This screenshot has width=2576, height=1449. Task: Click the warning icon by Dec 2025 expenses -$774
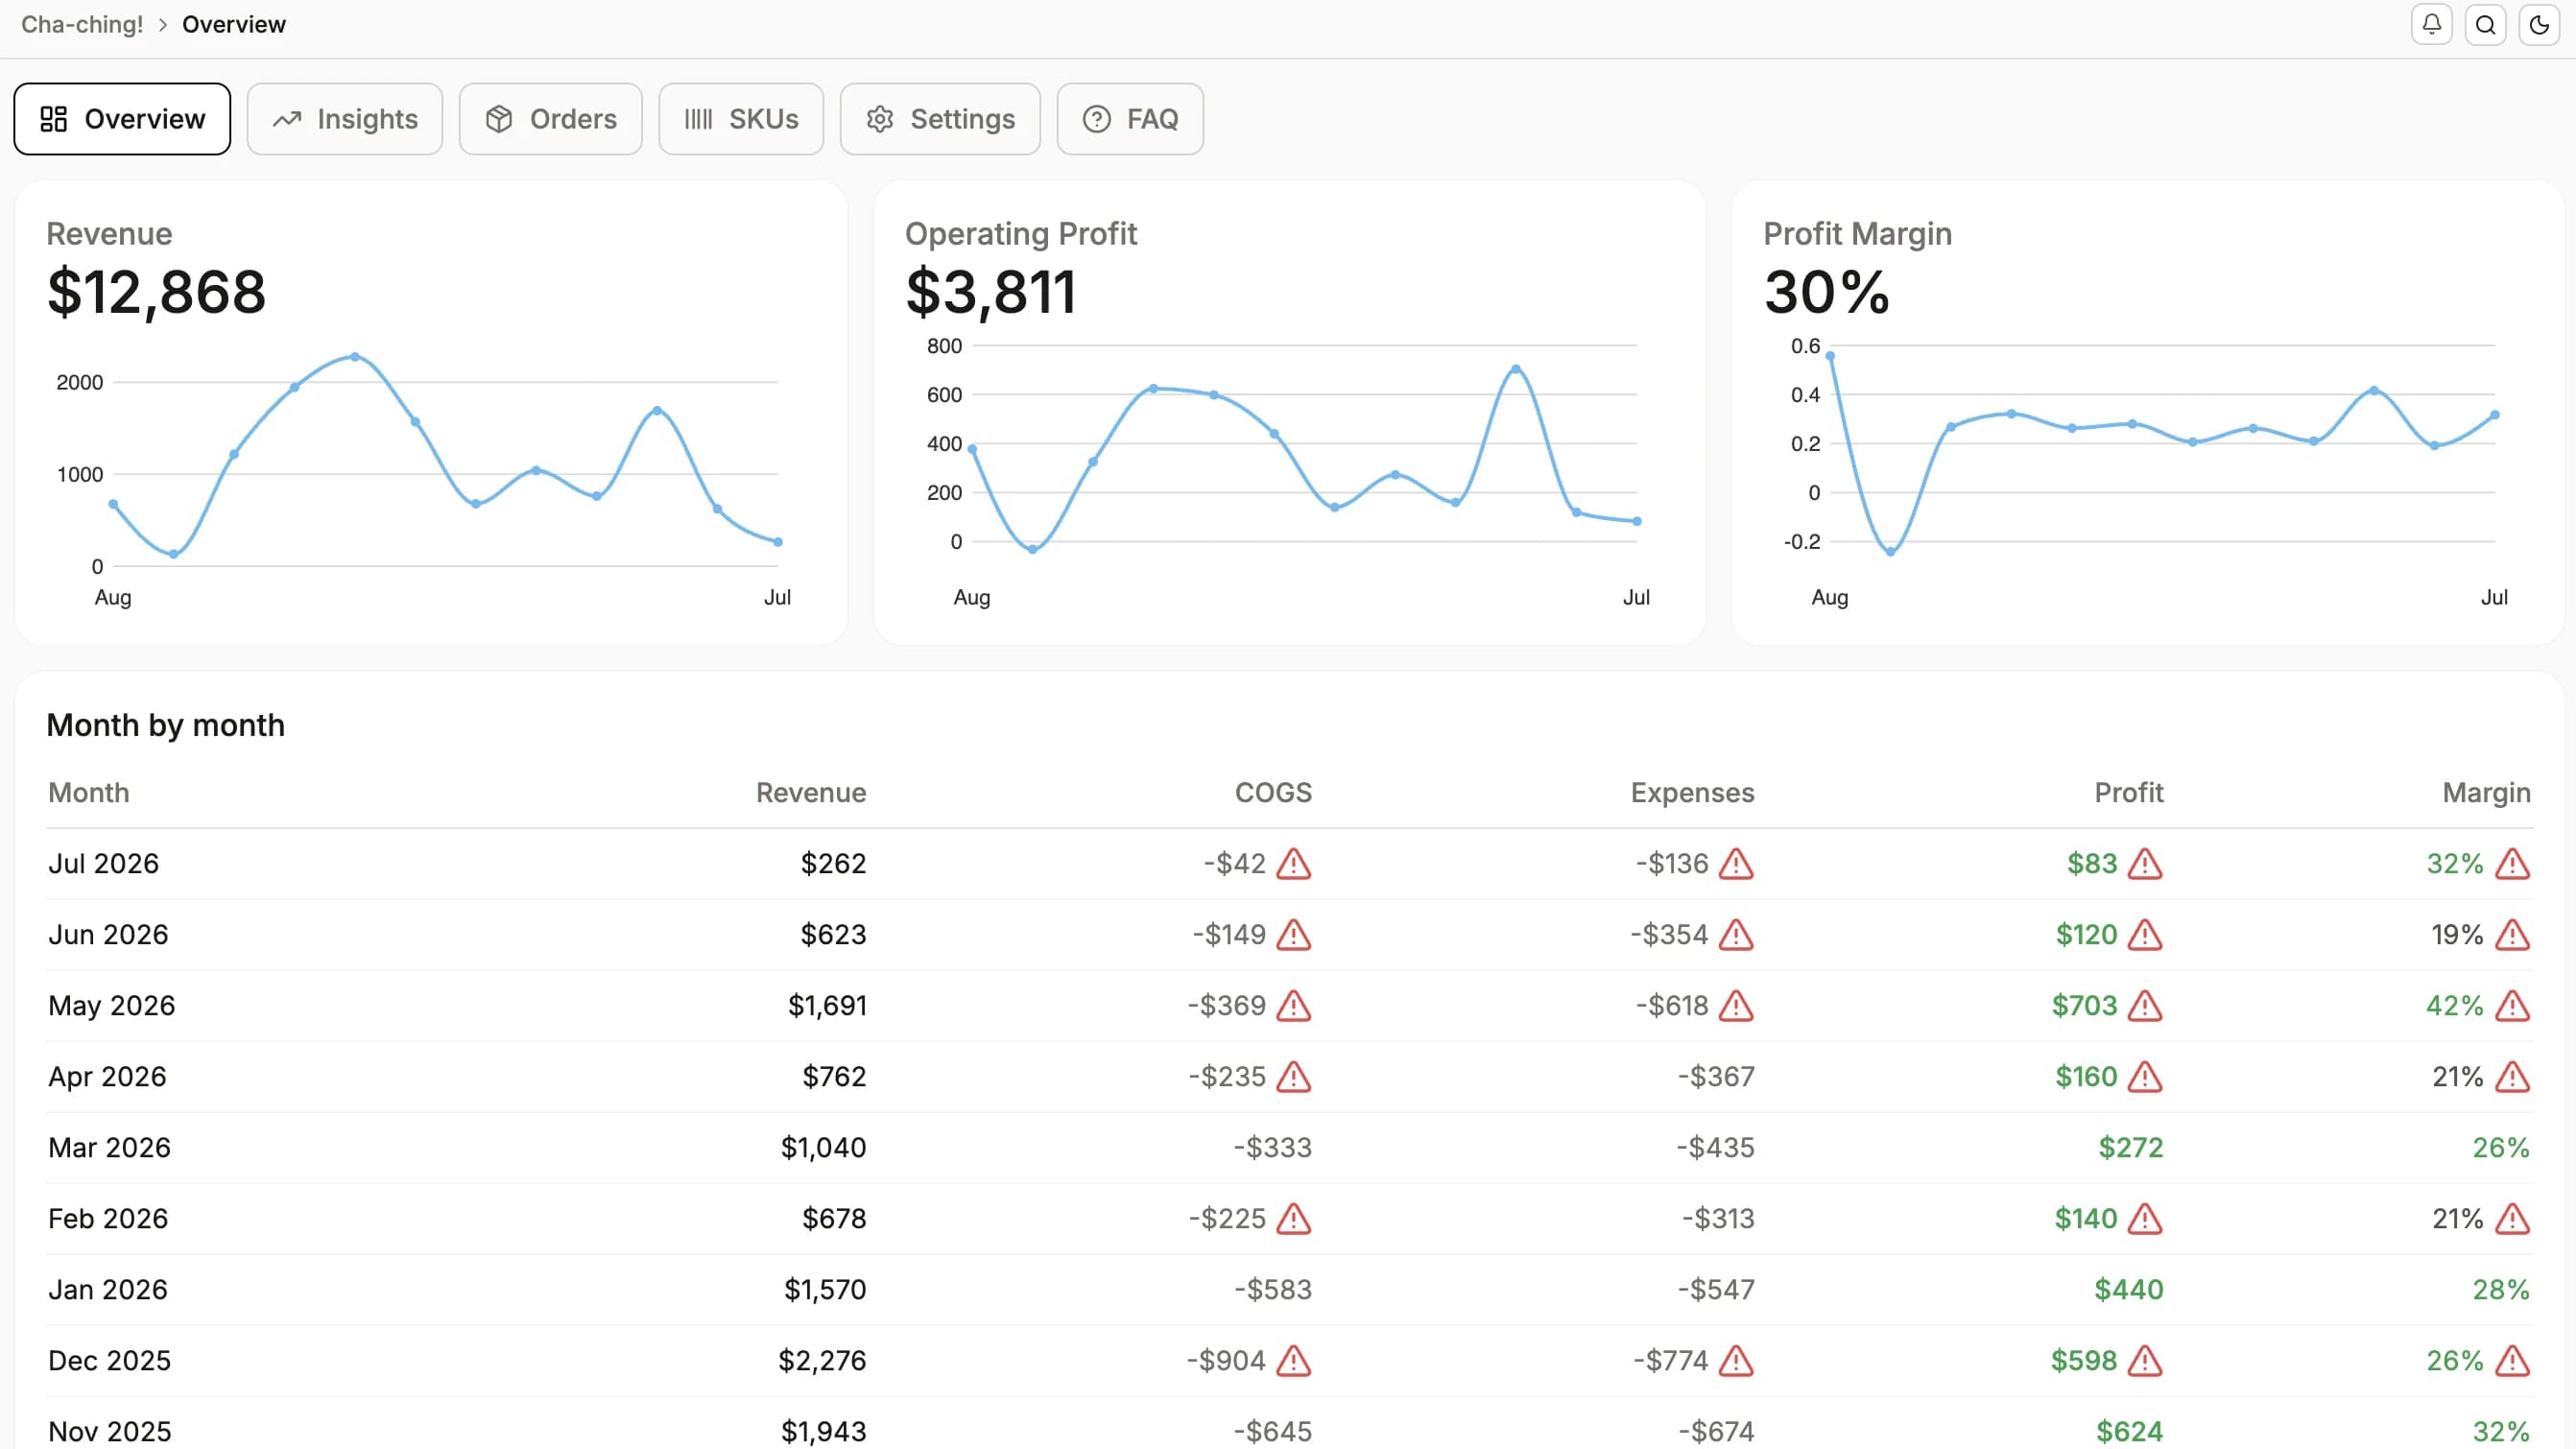[x=1736, y=1360]
